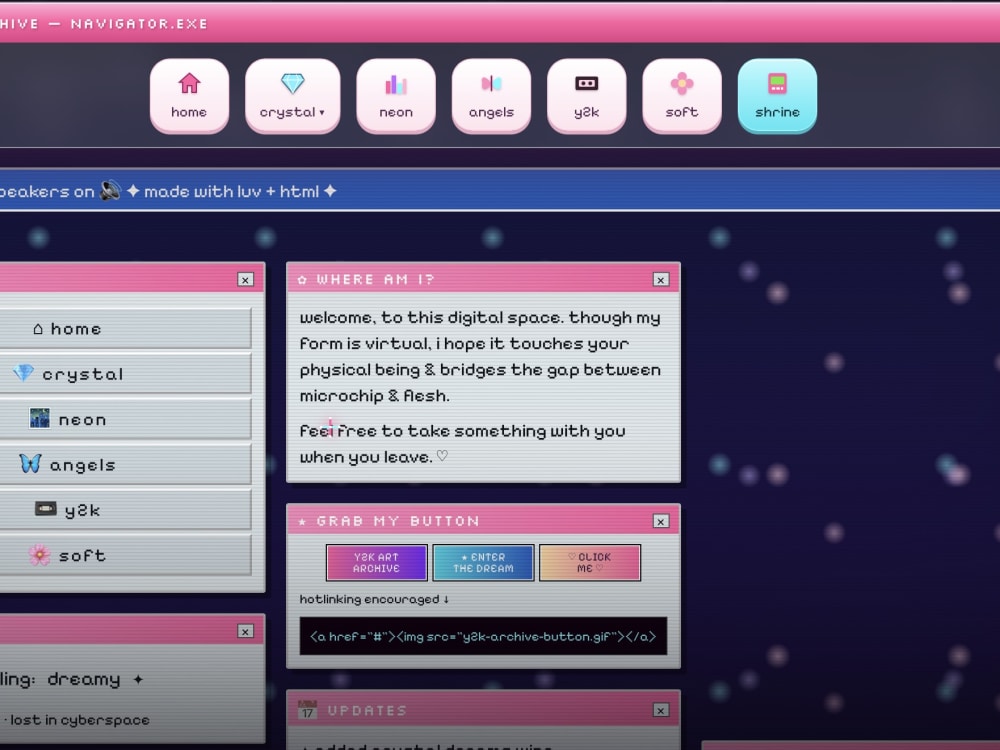Image resolution: width=1000 pixels, height=750 pixels.
Task: Click the flower icon in WHERE AM I? title
Action: tap(302, 279)
